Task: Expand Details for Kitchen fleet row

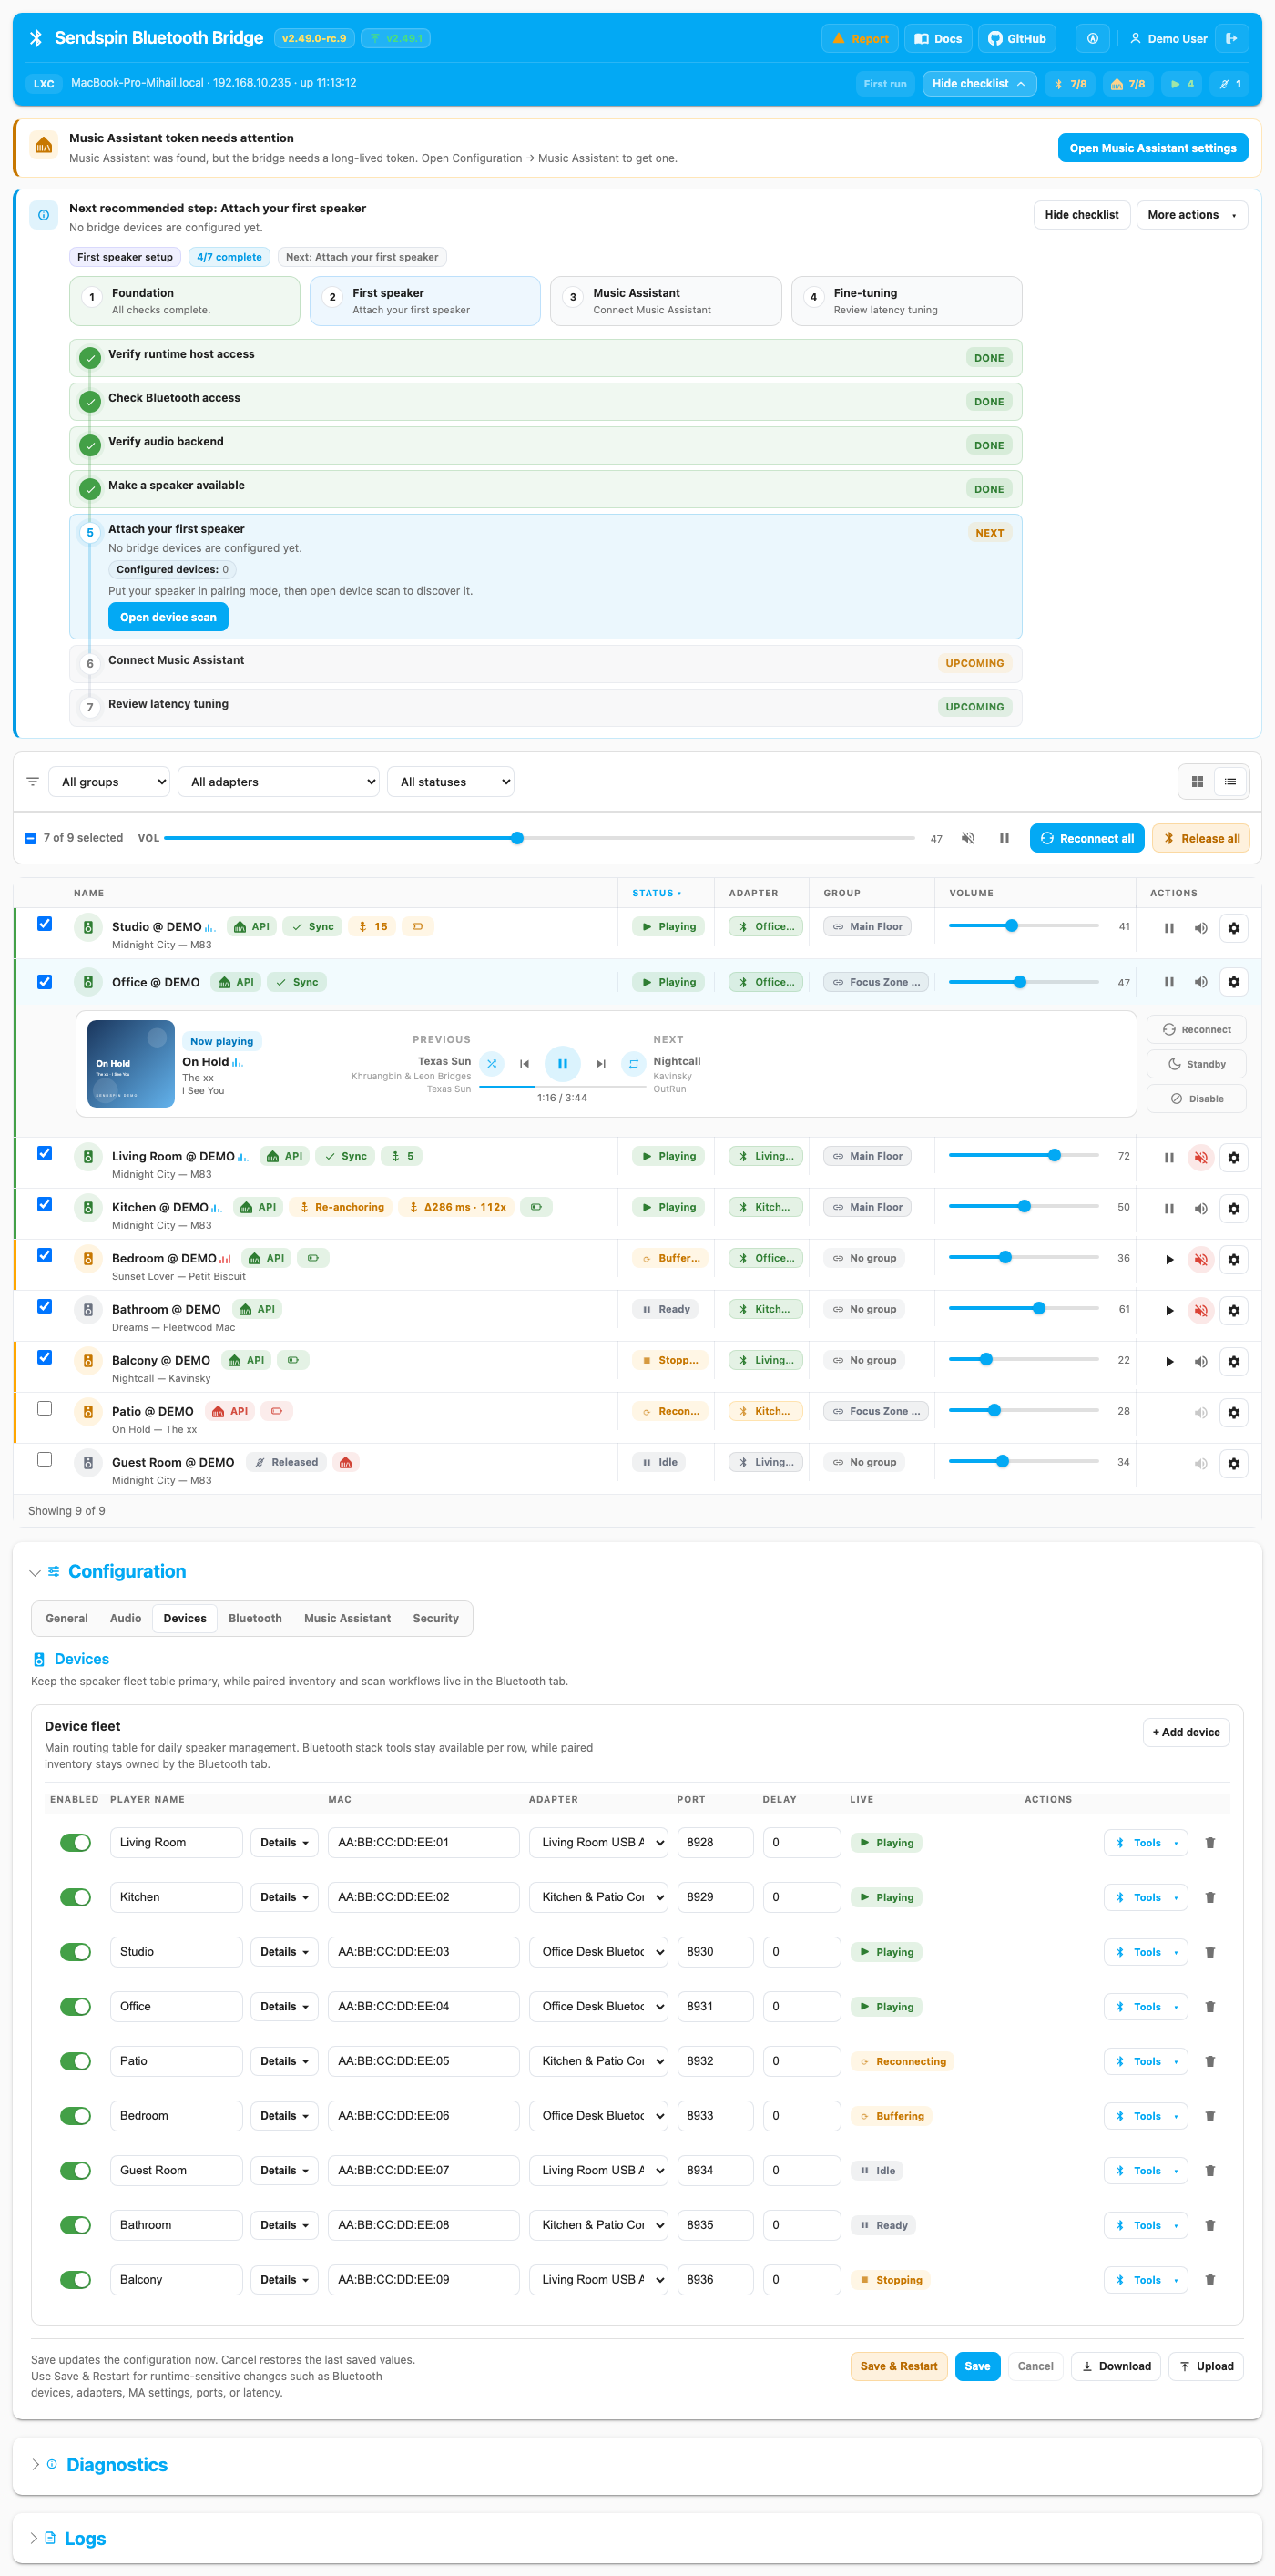Action: click(x=284, y=1898)
